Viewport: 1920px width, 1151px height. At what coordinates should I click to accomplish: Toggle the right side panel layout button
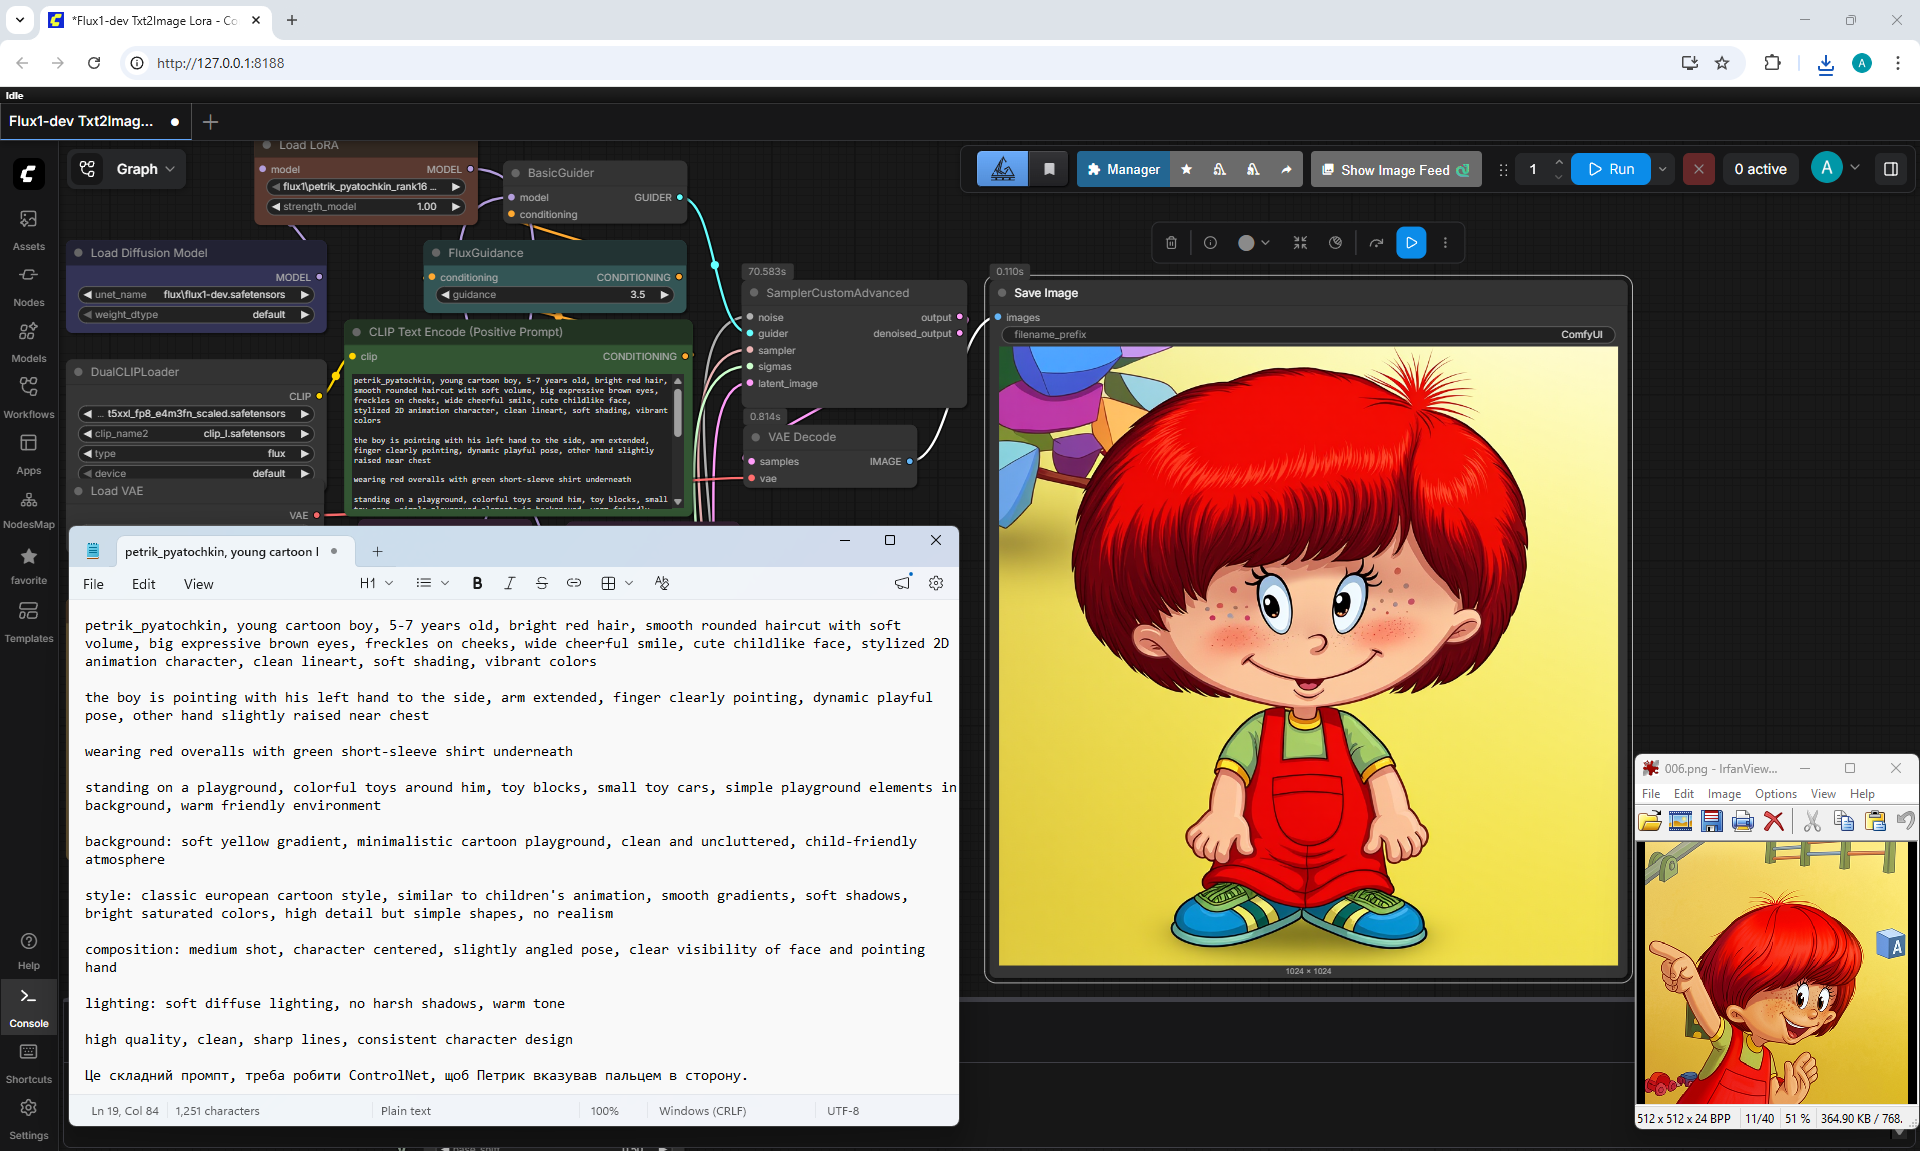1890,169
